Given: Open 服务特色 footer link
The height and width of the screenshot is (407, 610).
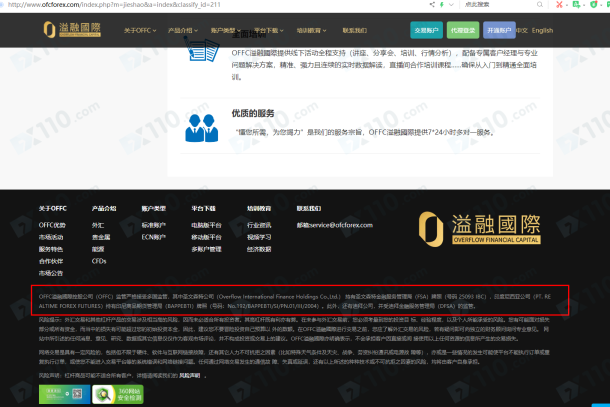Looking at the screenshot, I should [51, 249].
